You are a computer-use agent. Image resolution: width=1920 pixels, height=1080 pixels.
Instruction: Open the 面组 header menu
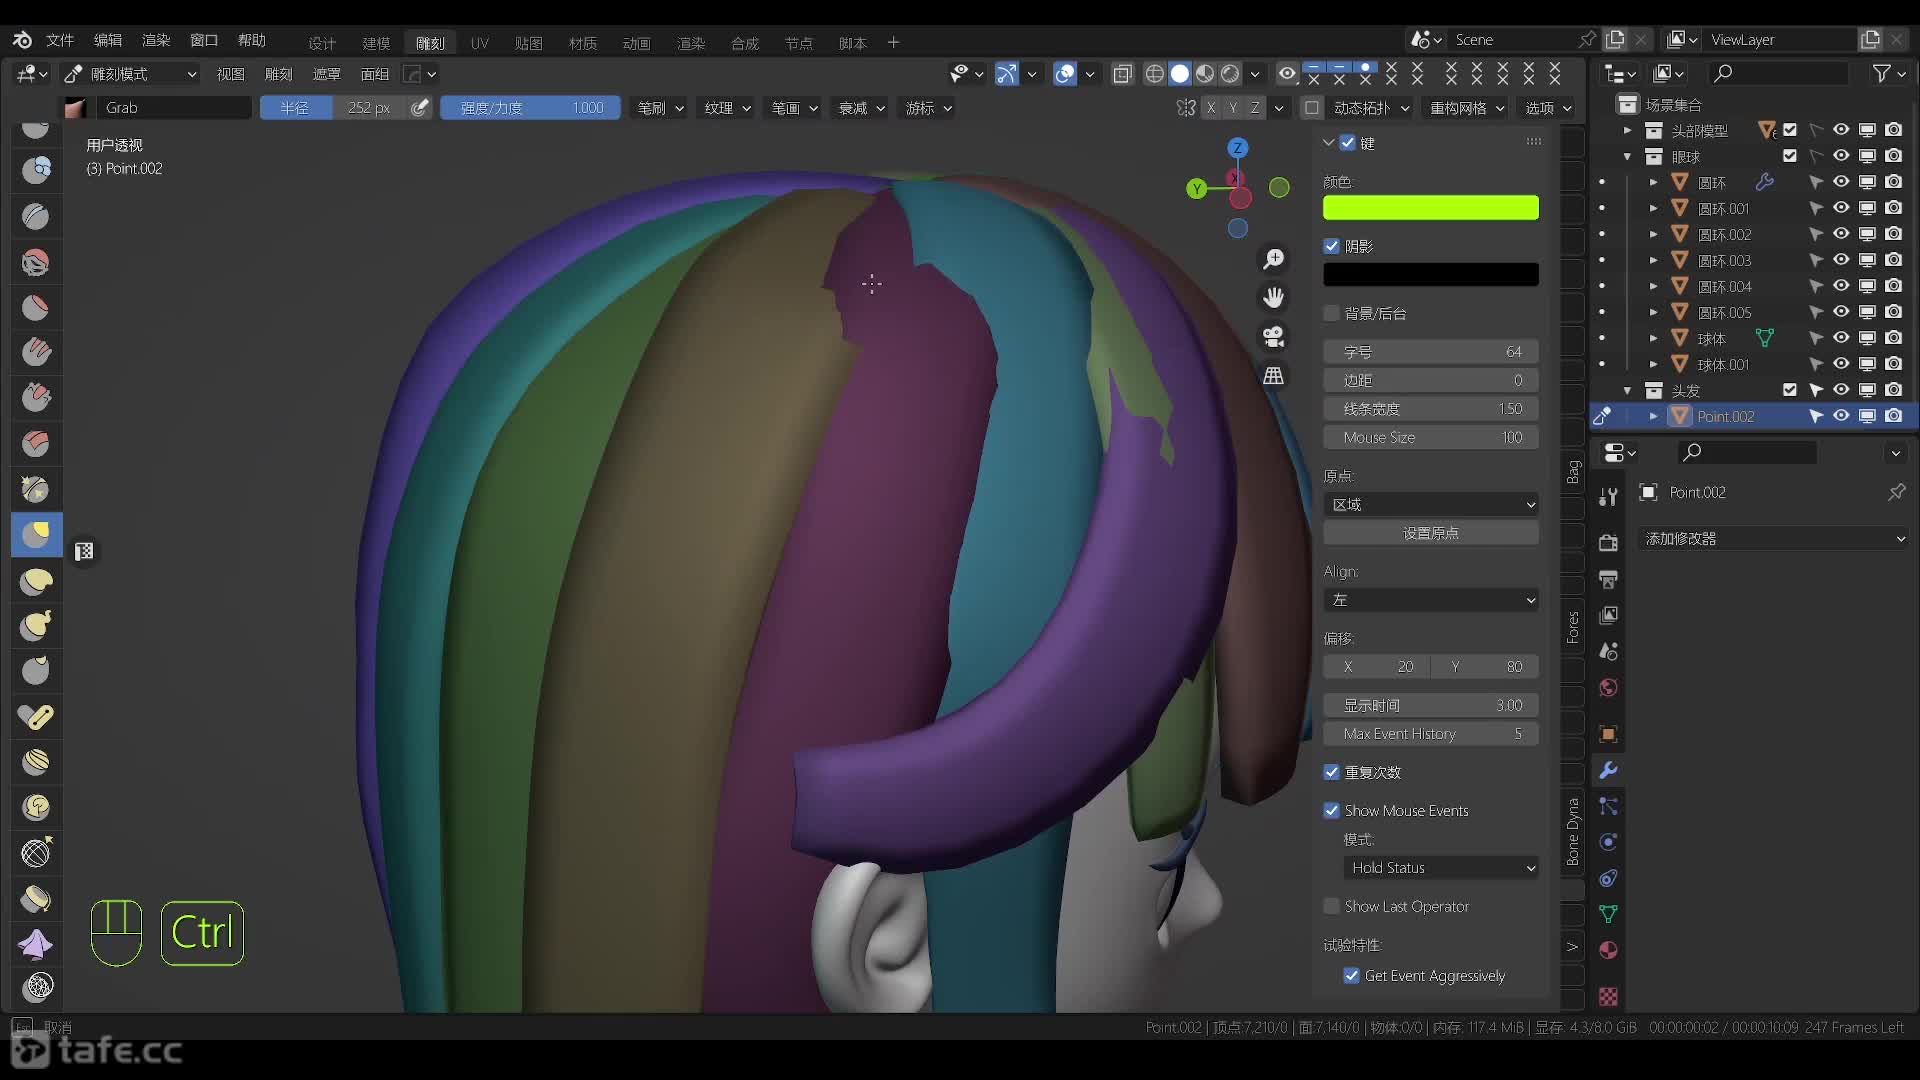coord(374,74)
